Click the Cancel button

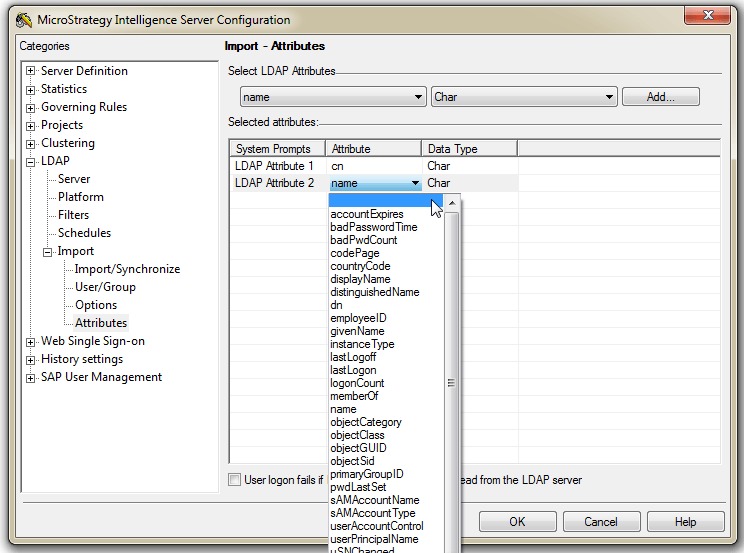tap(601, 522)
